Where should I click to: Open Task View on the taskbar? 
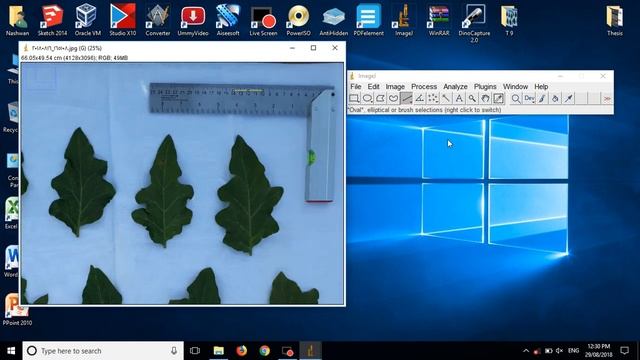pos(195,351)
